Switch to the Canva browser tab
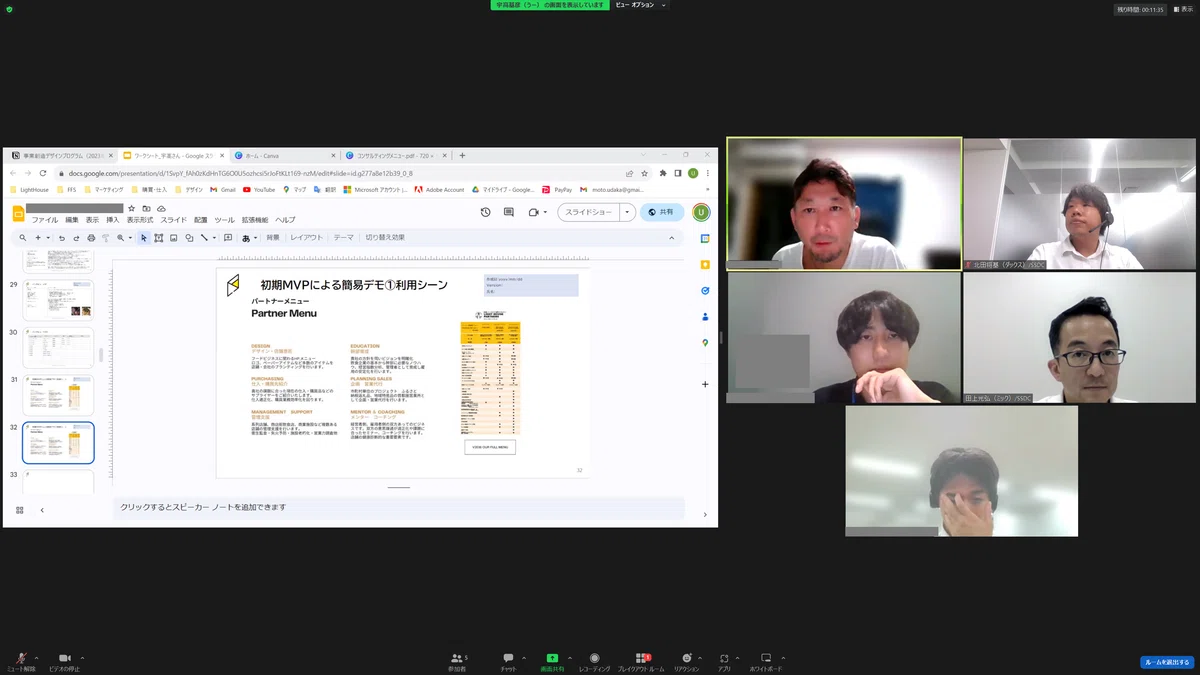Image resolution: width=1200 pixels, height=675 pixels. 285,156
